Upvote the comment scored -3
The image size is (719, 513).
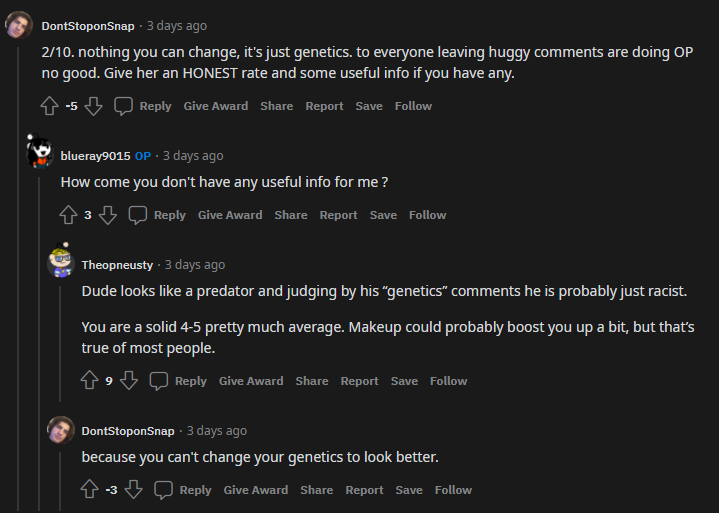[89, 490]
